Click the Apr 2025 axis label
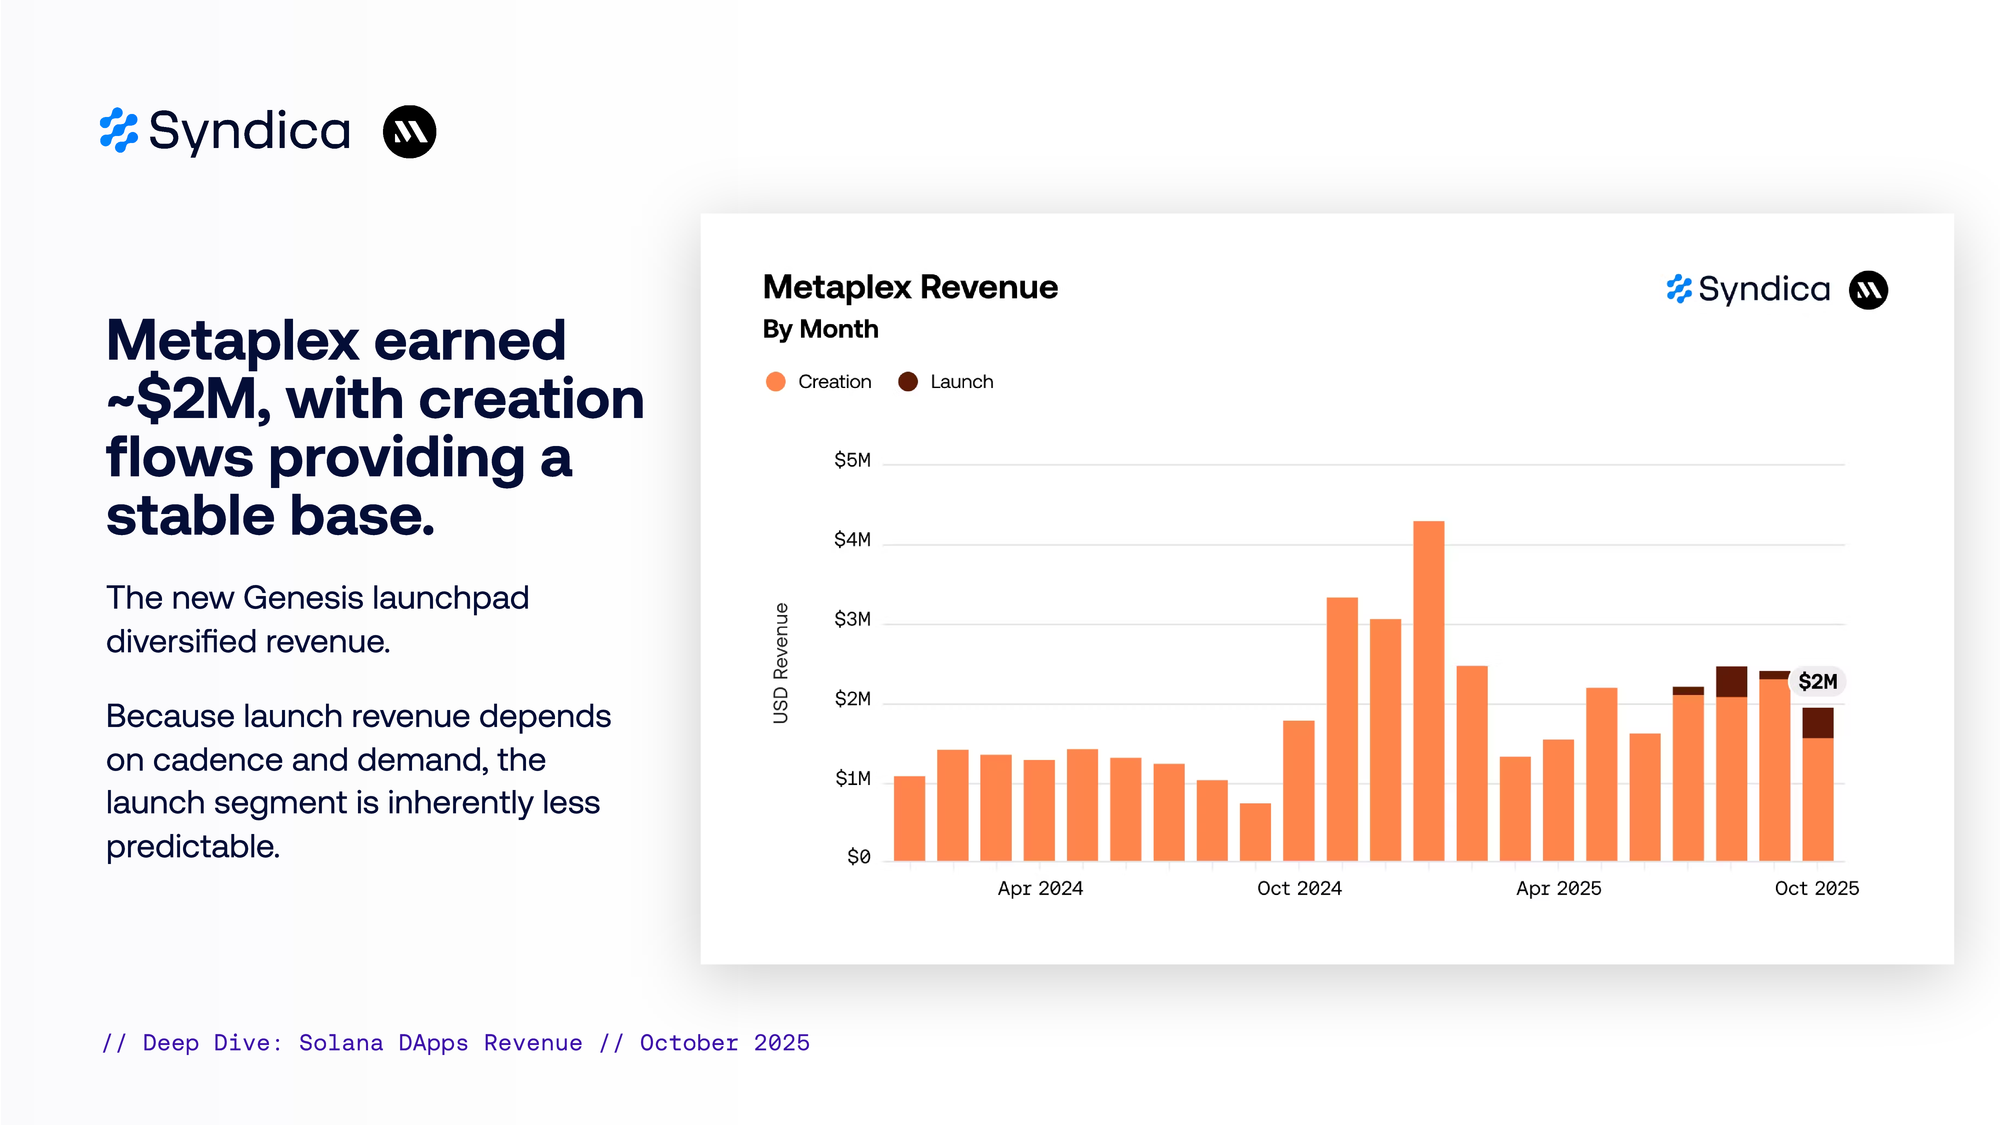 coord(1558,888)
